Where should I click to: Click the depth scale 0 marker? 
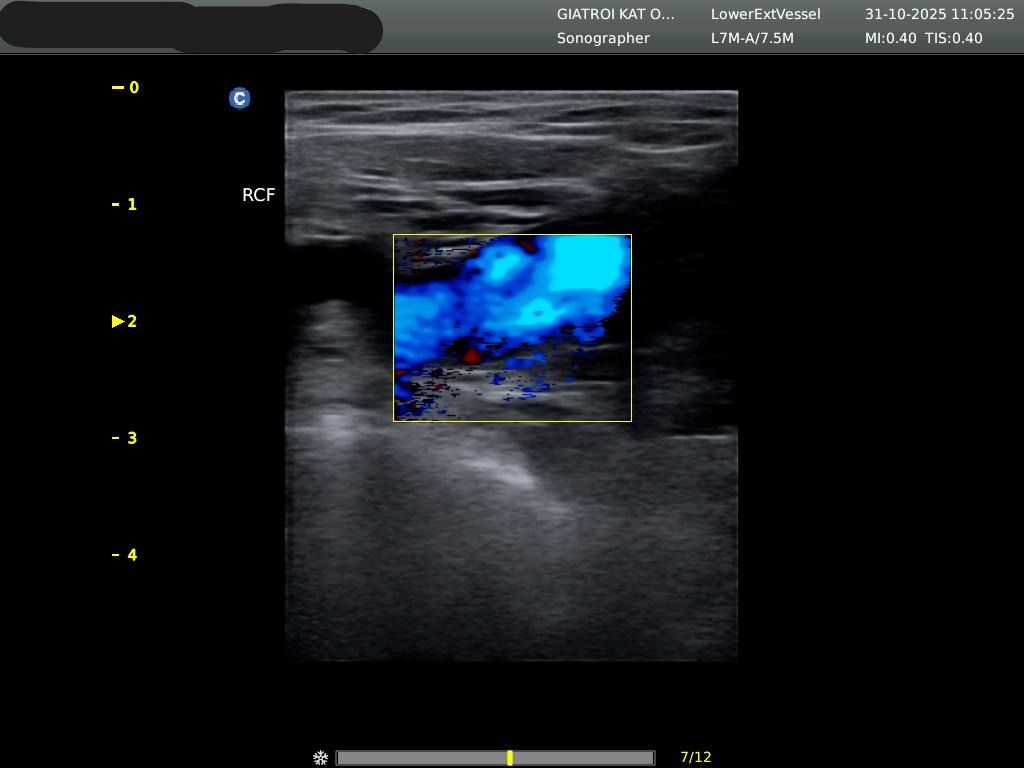[x=126, y=88]
